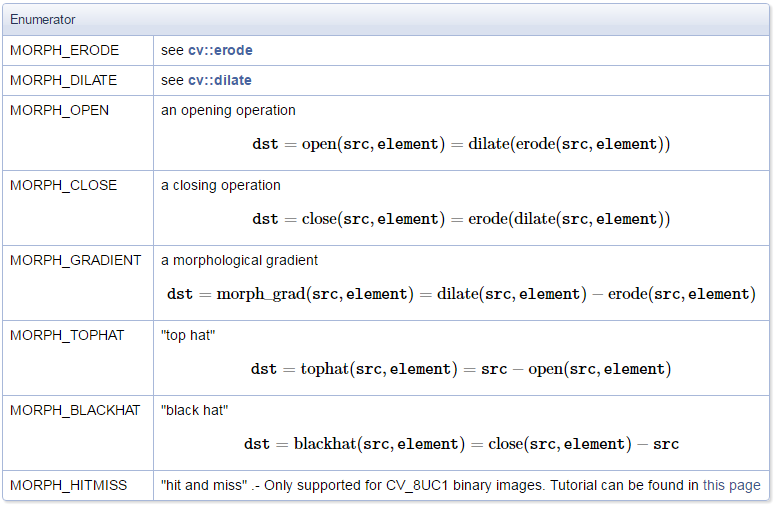The width and height of the screenshot is (775, 507).
Task: Click the blackhat formula
Action: point(461,444)
